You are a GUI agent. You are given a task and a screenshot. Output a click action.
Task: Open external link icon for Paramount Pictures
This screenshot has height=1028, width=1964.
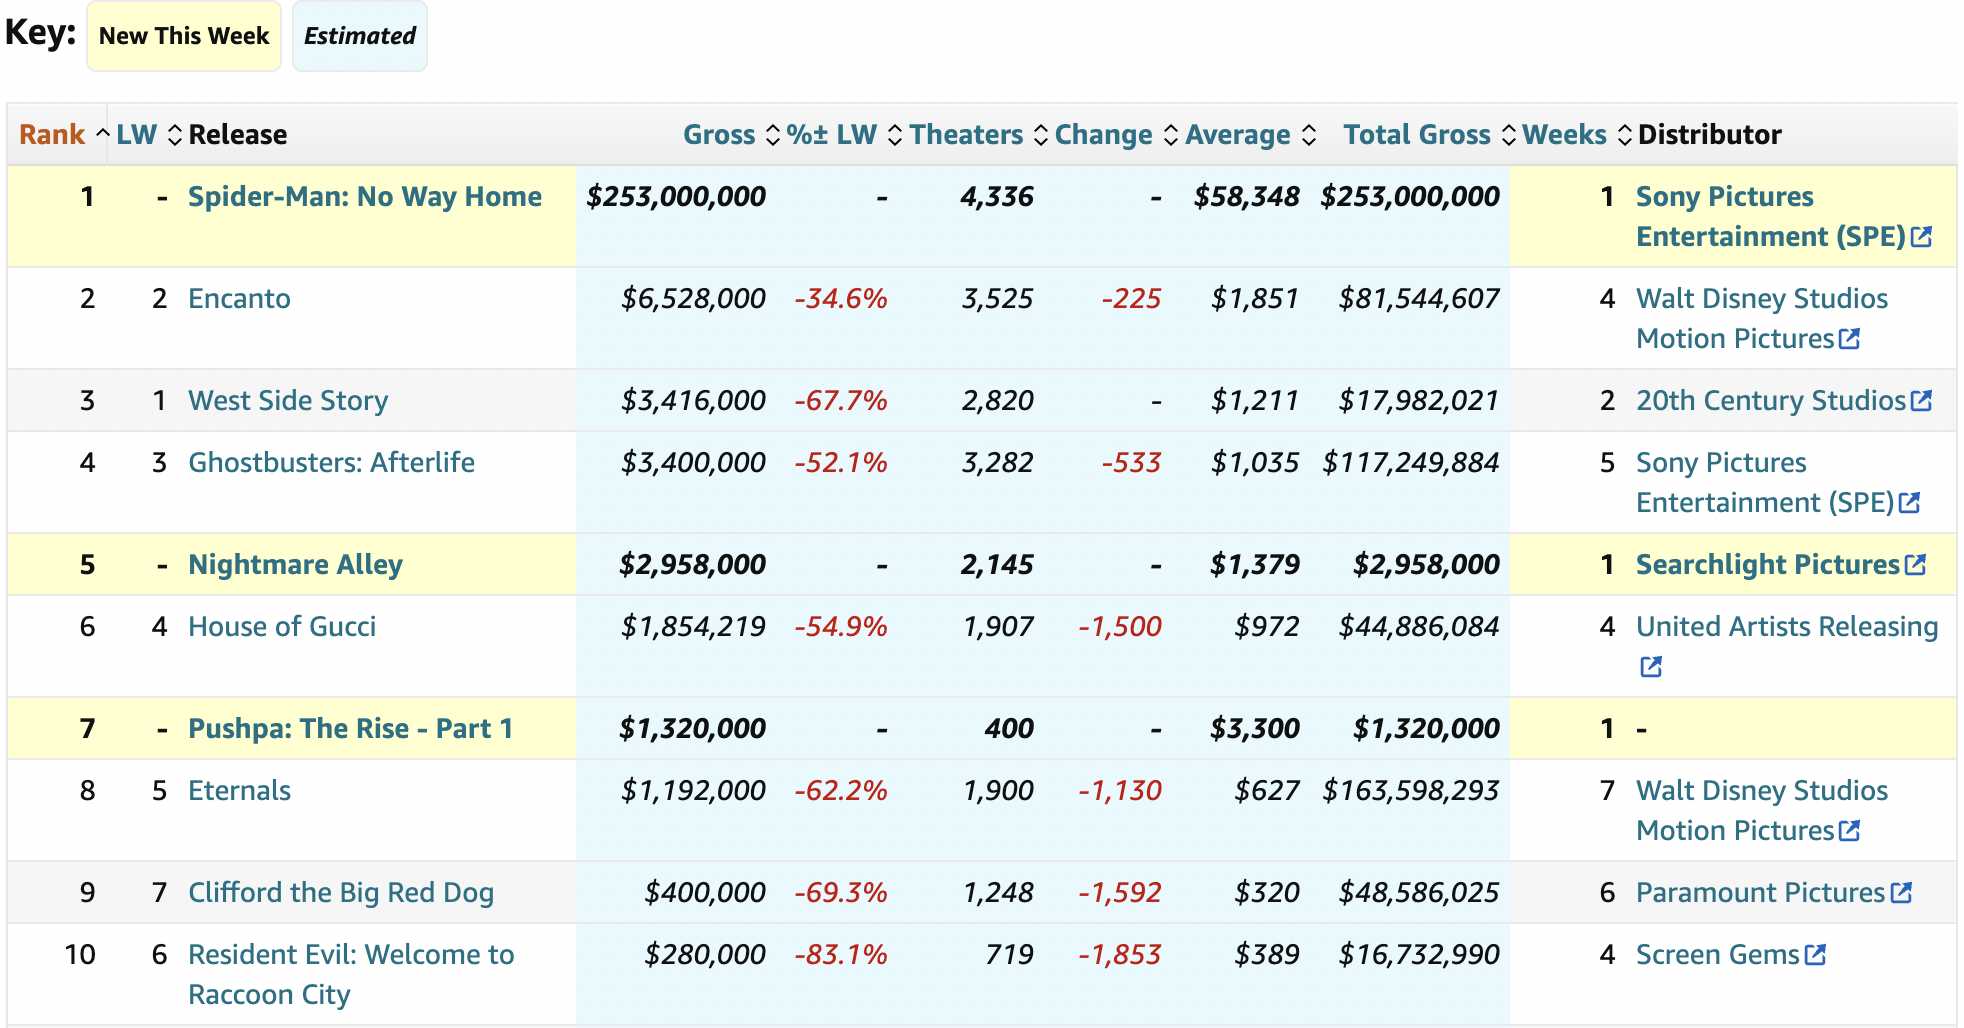[x=1901, y=893]
